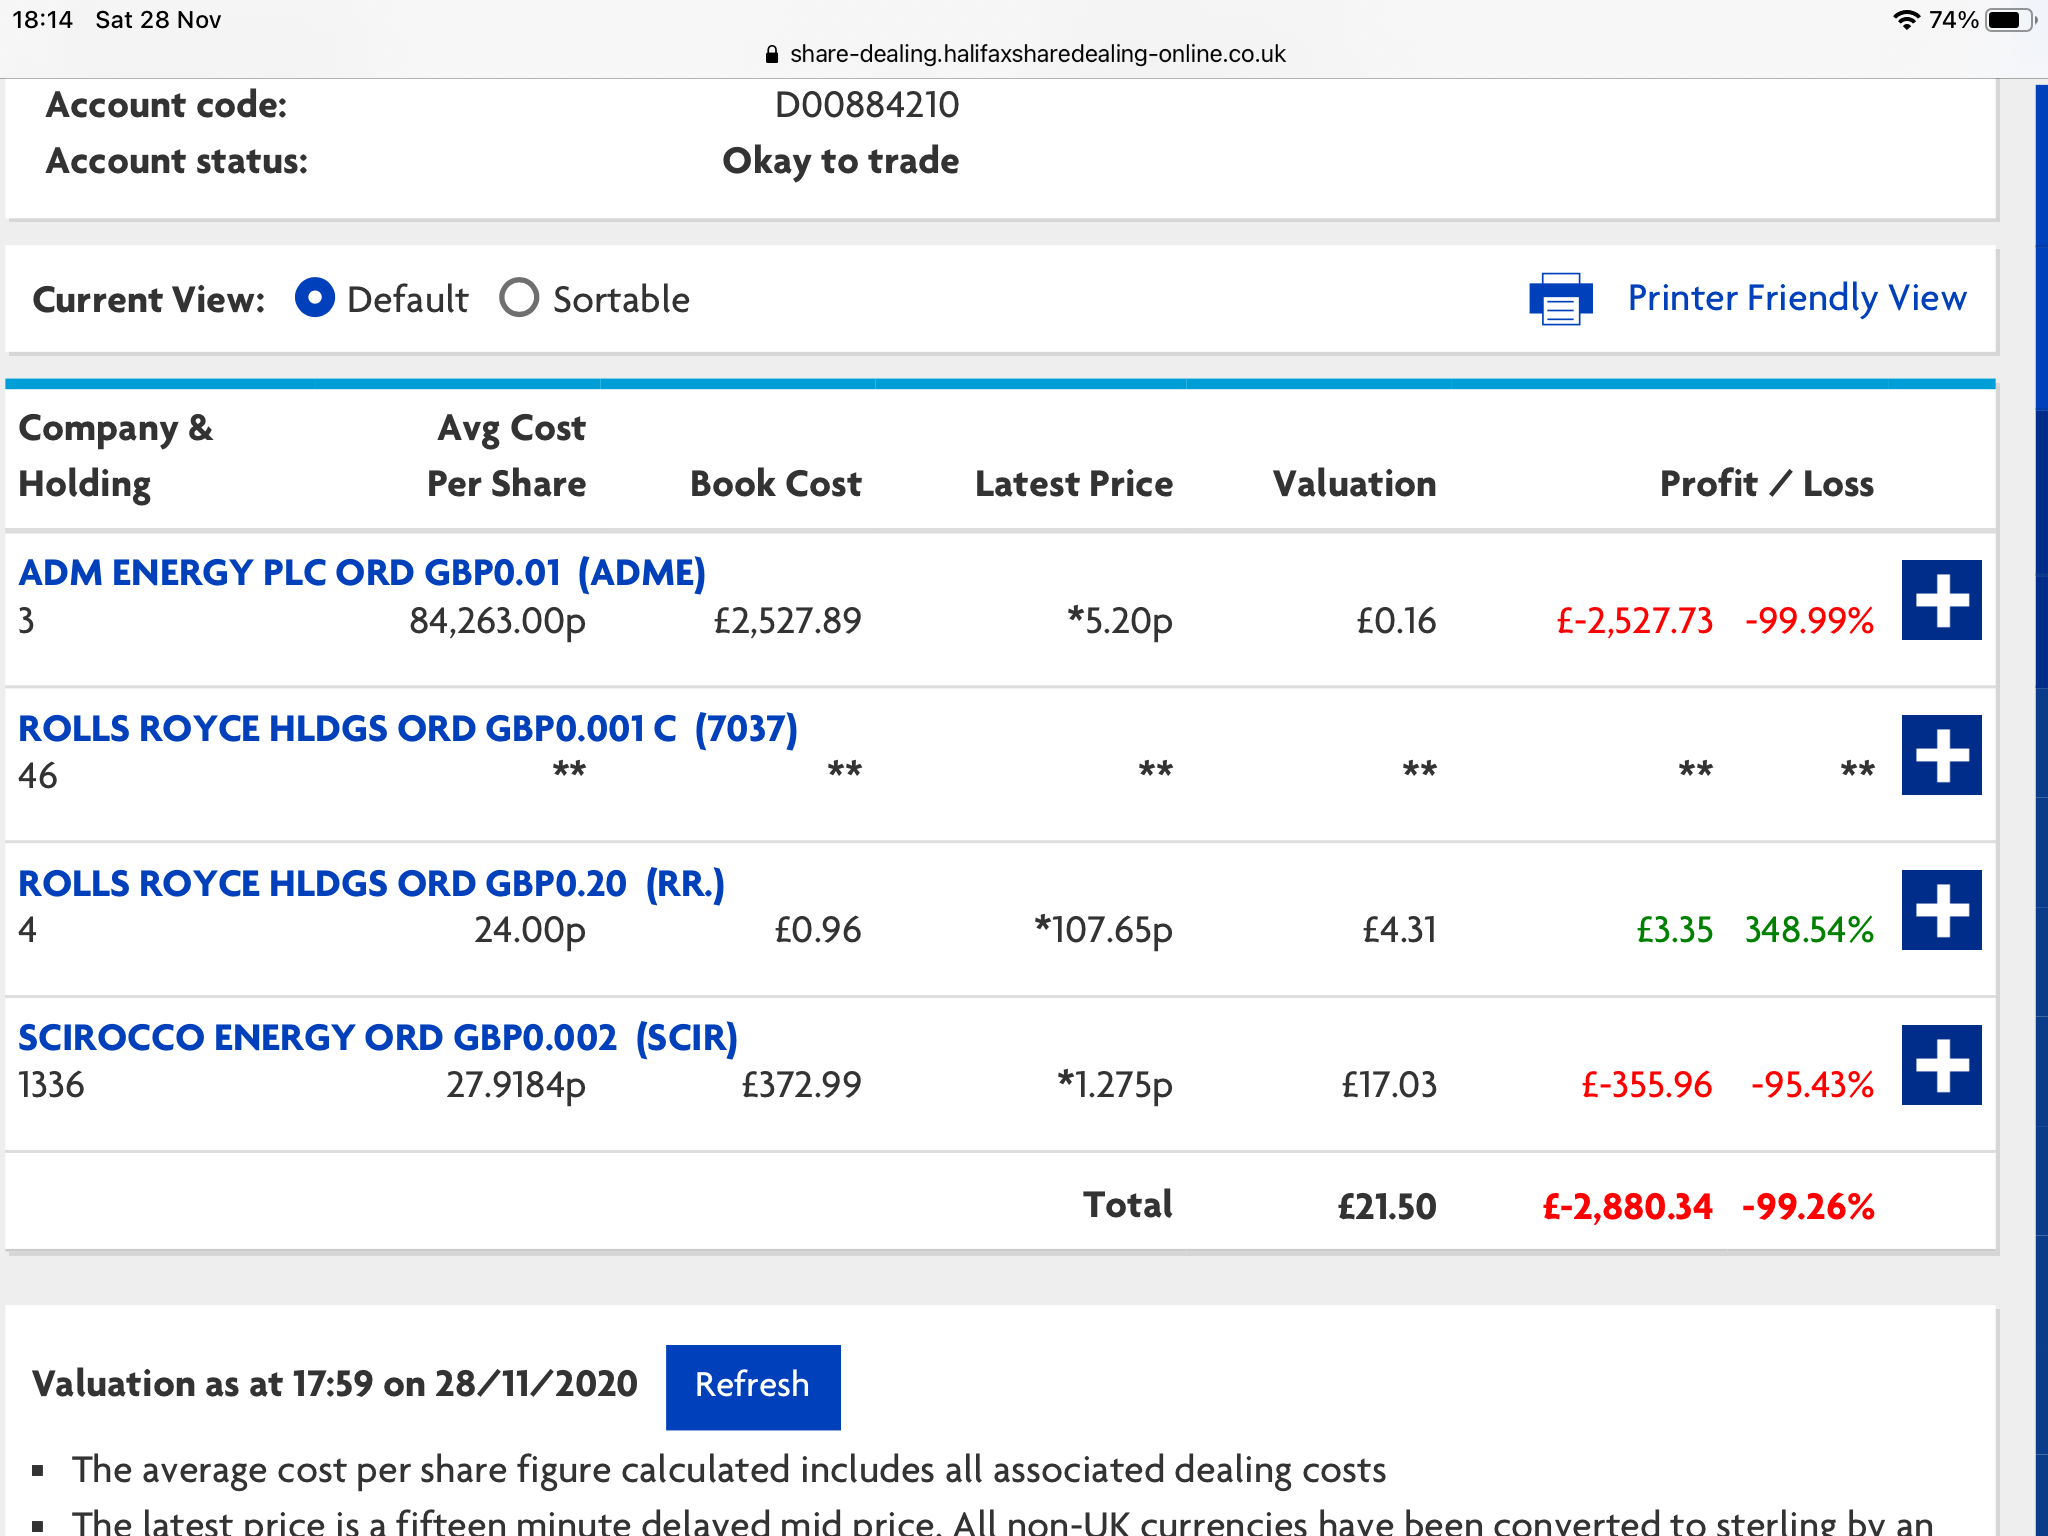Open SCIROCCO ENERGY ORD GBP0.002 (SCIR) link
The height and width of the screenshot is (1536, 2048).
pyautogui.click(x=378, y=1038)
